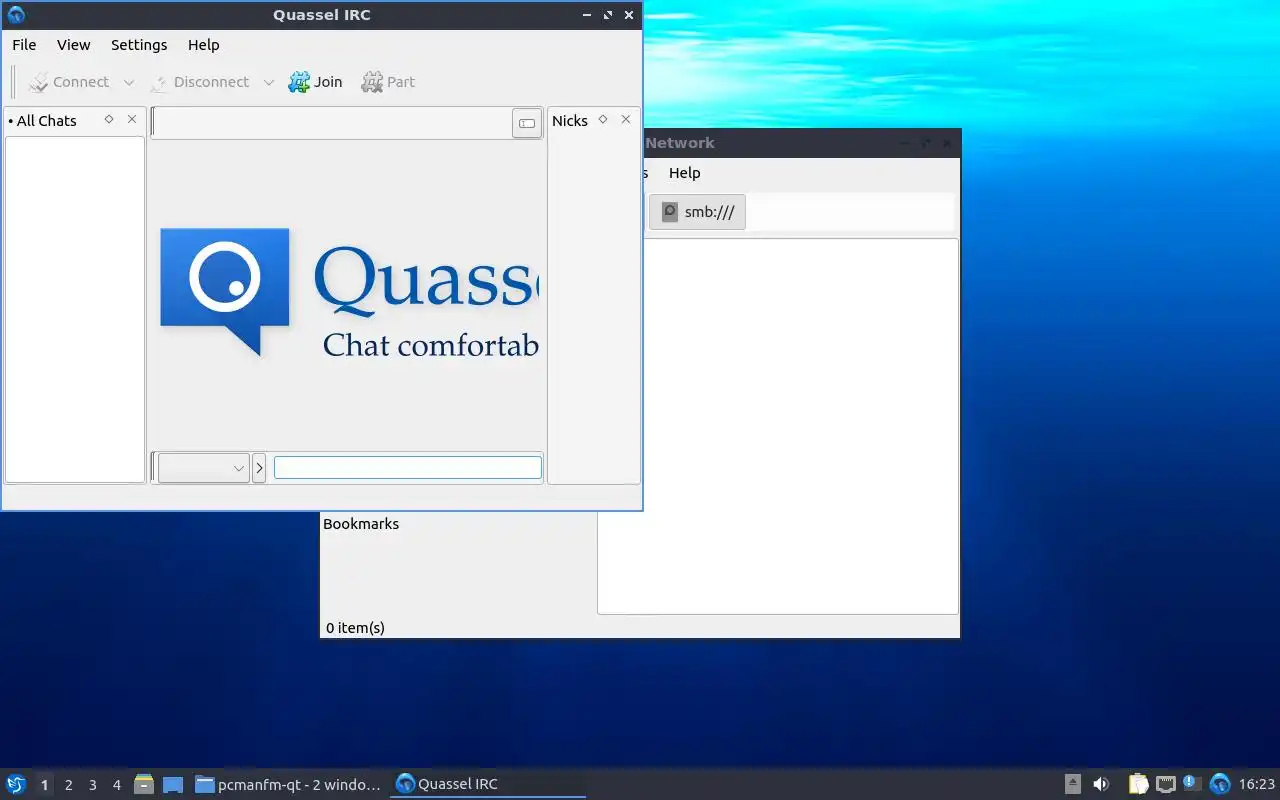The height and width of the screenshot is (800, 1280).
Task: Close the All Chats panel
Action: [132, 119]
